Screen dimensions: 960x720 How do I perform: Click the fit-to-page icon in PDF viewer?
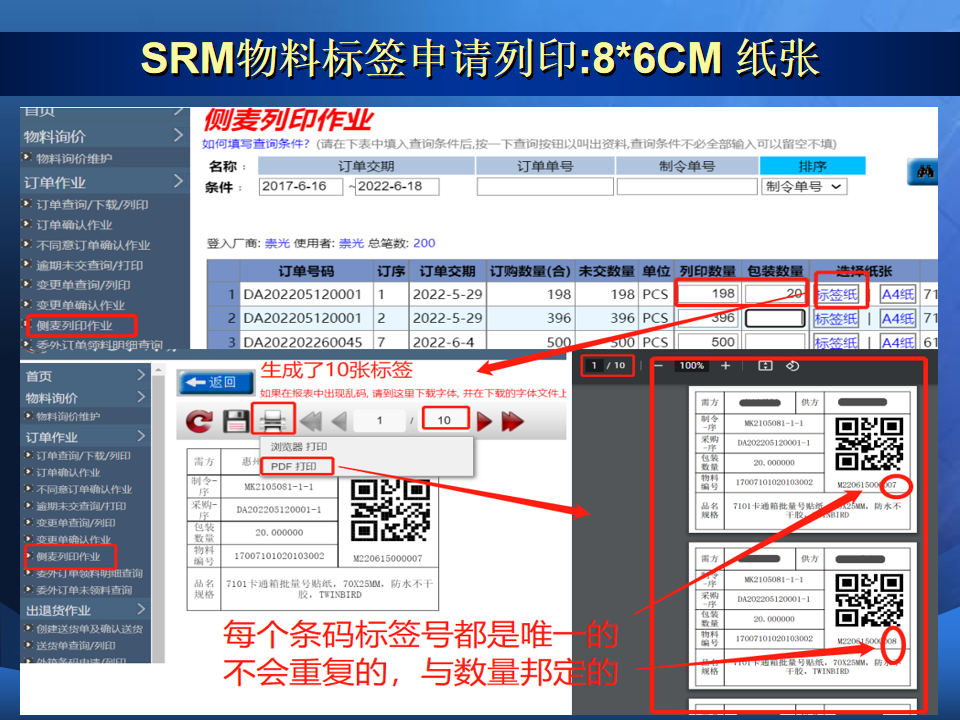click(x=765, y=366)
